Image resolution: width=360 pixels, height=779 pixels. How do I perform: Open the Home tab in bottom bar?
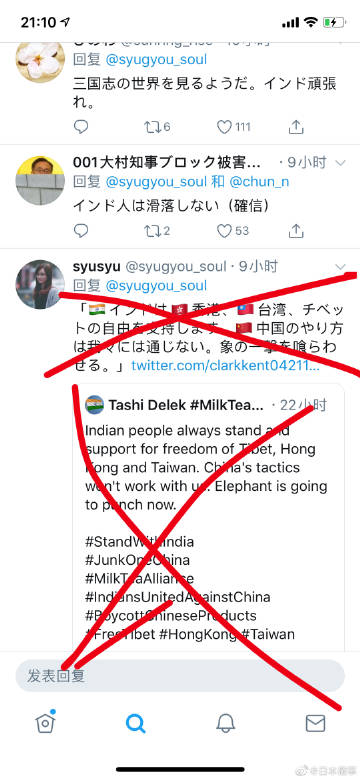[46, 723]
